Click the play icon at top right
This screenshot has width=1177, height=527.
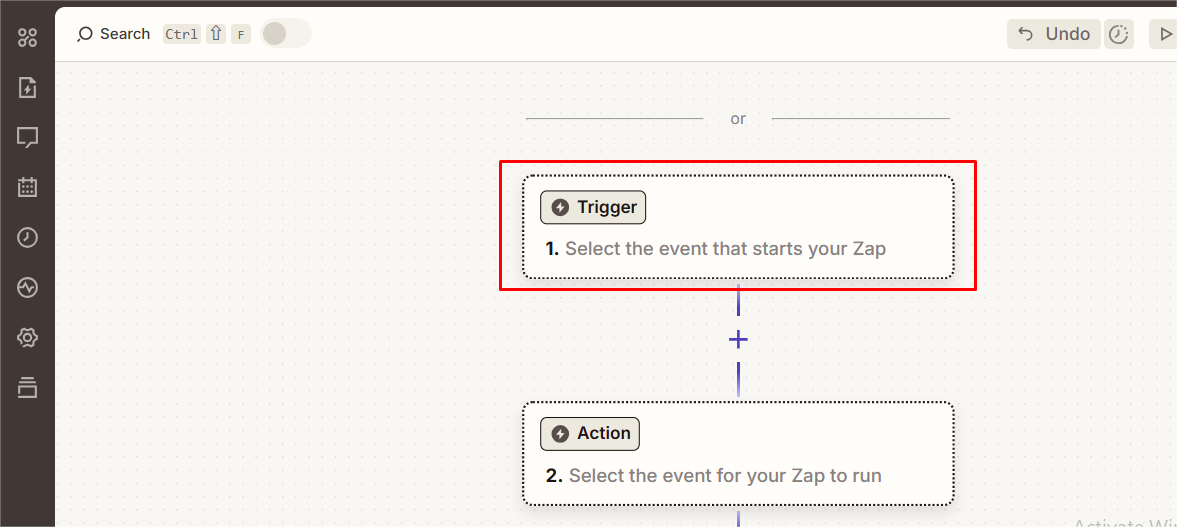pos(1164,34)
